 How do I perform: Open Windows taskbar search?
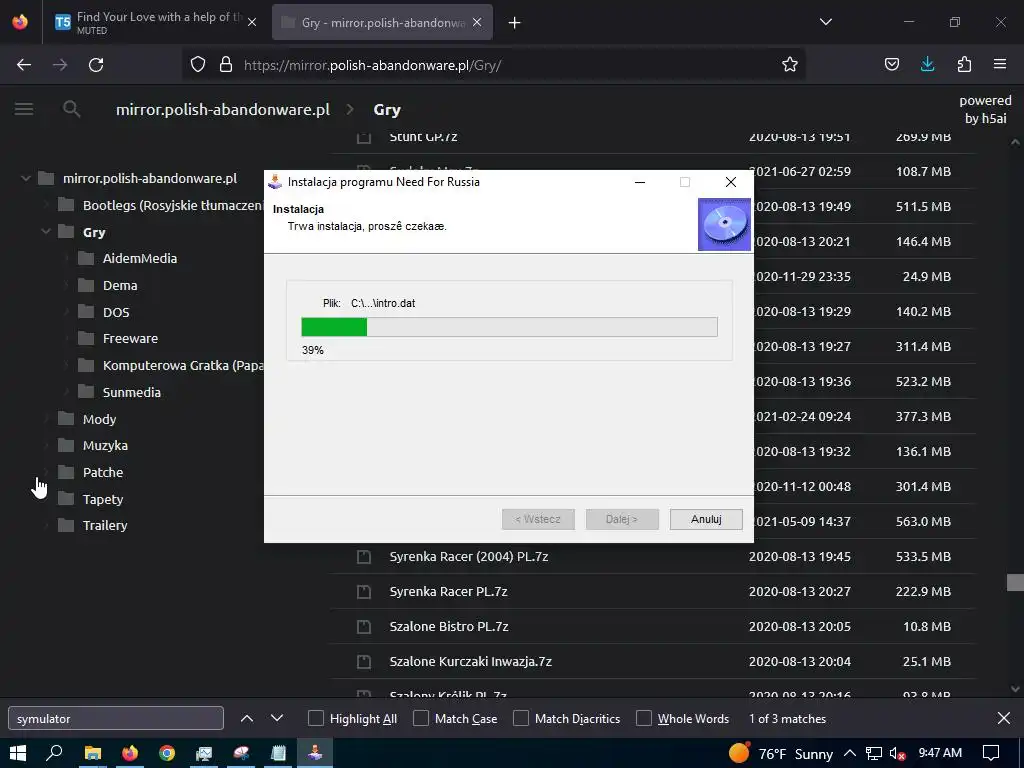point(54,753)
